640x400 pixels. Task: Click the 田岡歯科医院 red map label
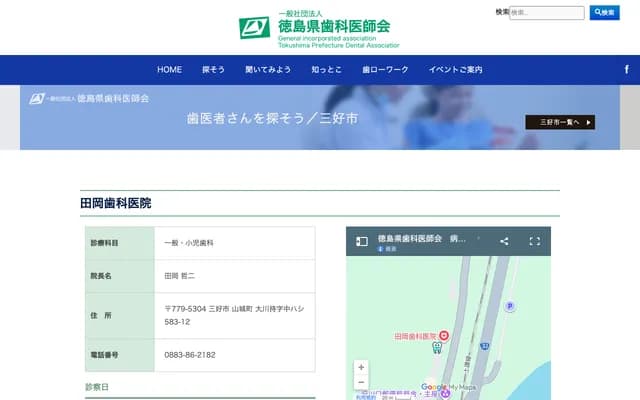[415, 336]
